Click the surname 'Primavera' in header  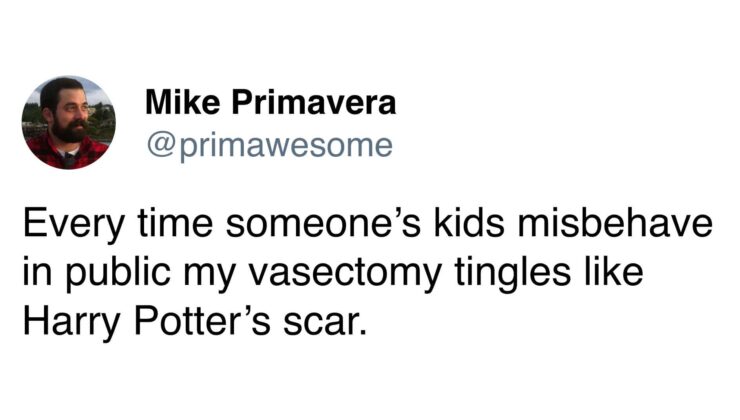313,102
